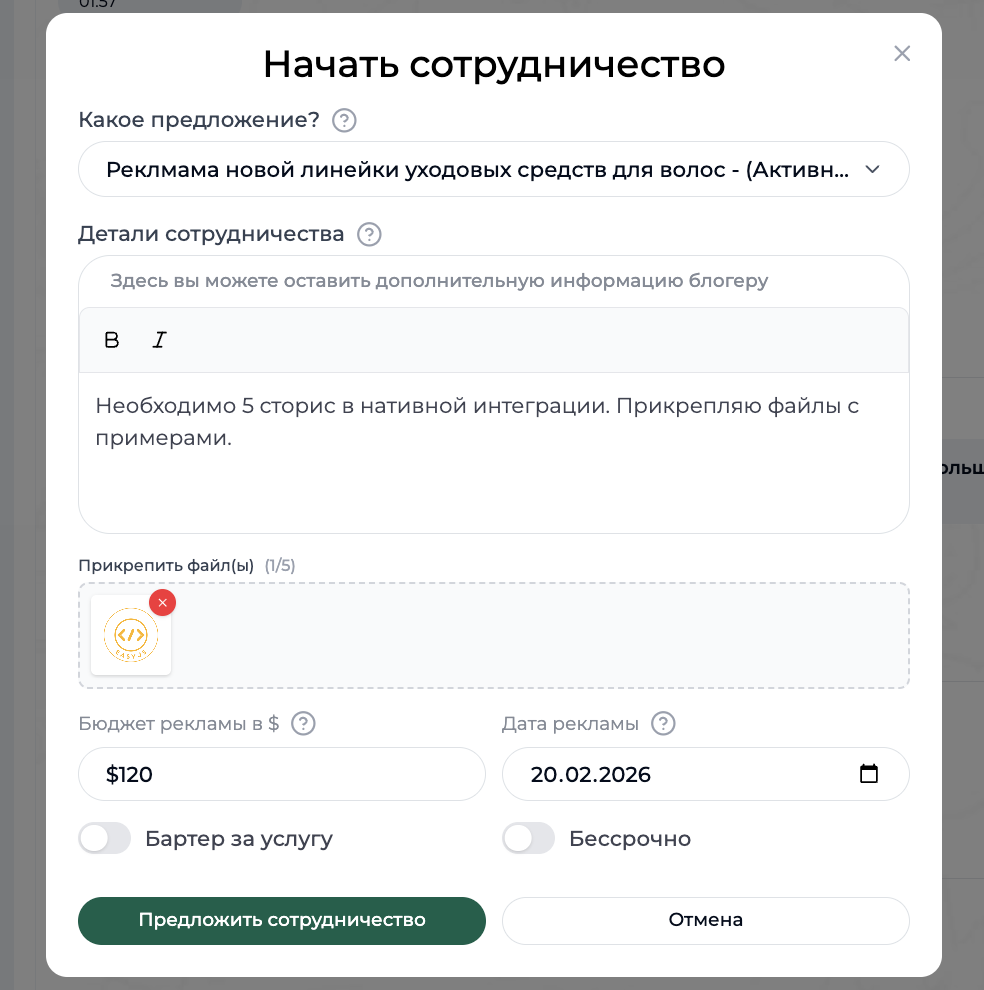Screen dimensions: 984x990
Task: Click 'Предложить сотрудничество' to submit
Action: pos(281,920)
